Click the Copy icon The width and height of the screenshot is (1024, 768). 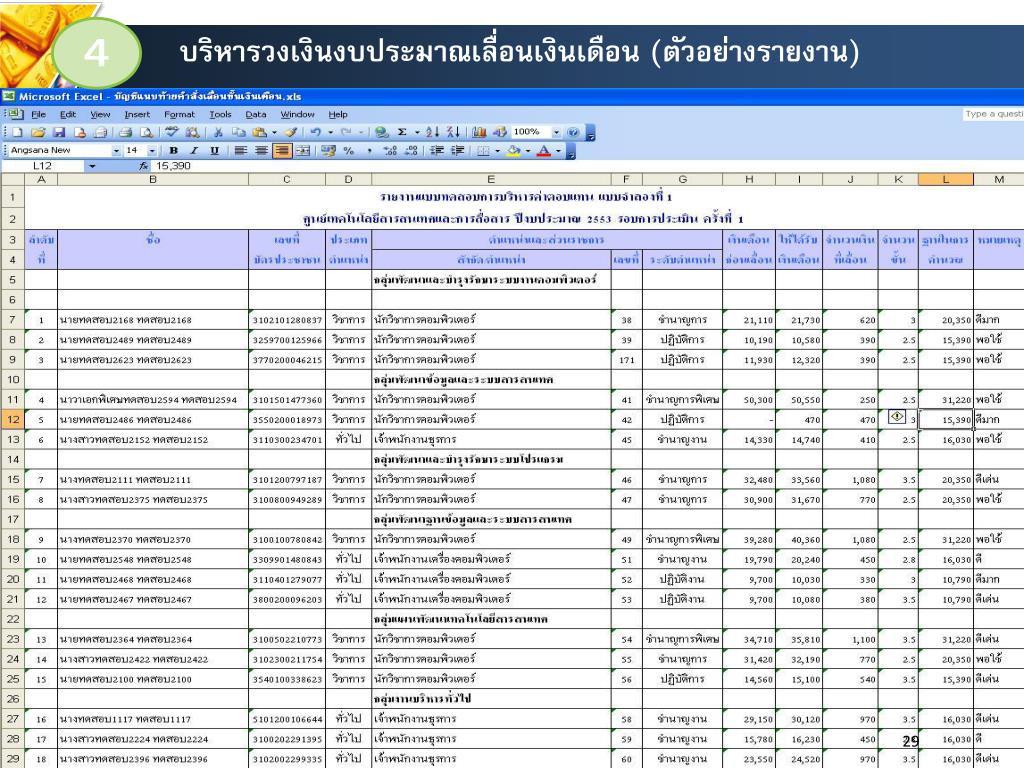pyautogui.click(x=239, y=133)
